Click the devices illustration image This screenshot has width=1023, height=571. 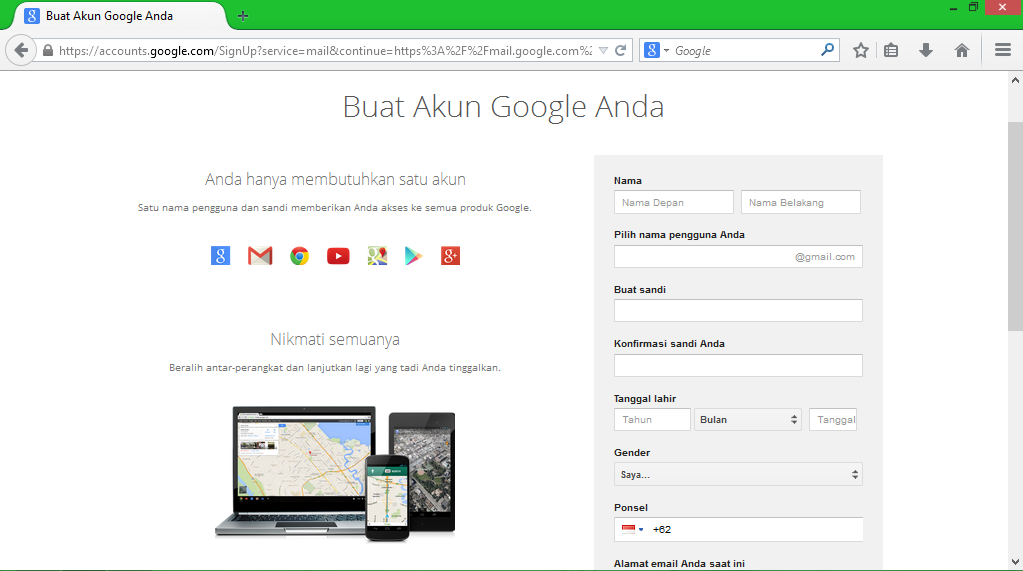335,473
